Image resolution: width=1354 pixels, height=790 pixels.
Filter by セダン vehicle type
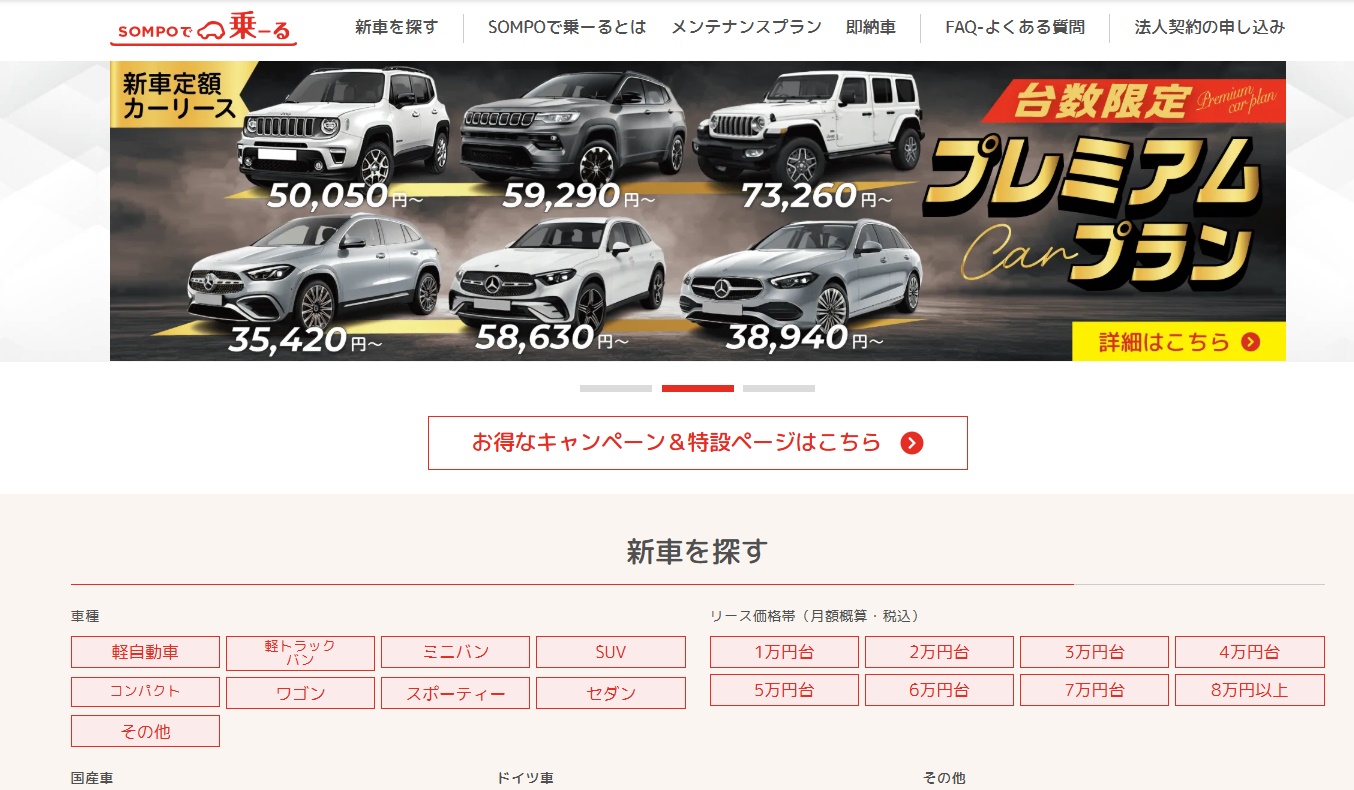point(611,693)
